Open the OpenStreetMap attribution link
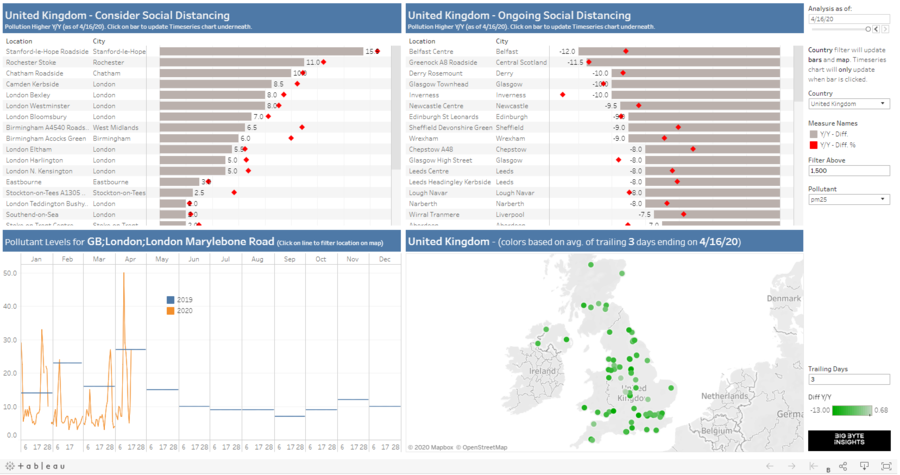 click(x=483, y=447)
